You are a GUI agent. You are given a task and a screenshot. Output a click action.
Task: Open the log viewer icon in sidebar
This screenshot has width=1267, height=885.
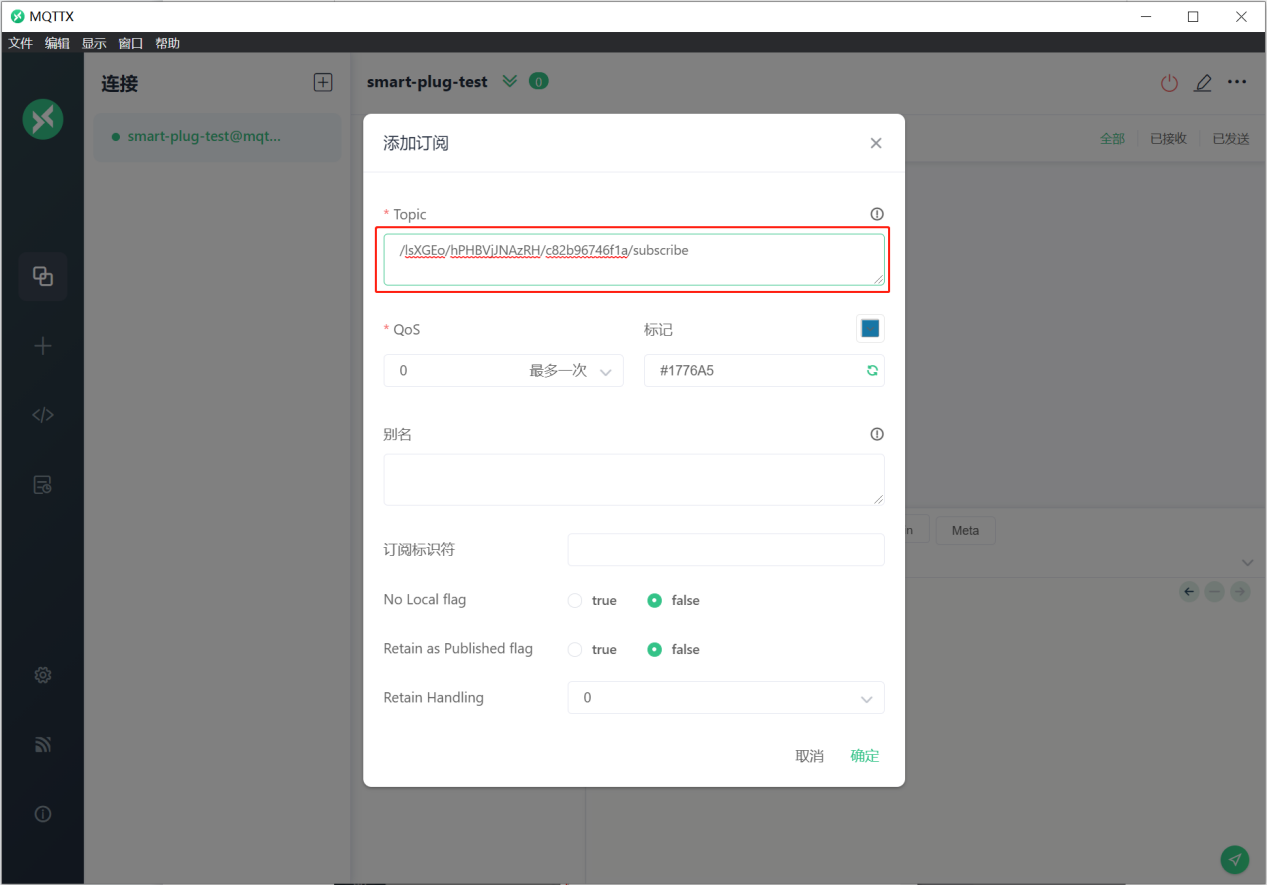[43, 485]
